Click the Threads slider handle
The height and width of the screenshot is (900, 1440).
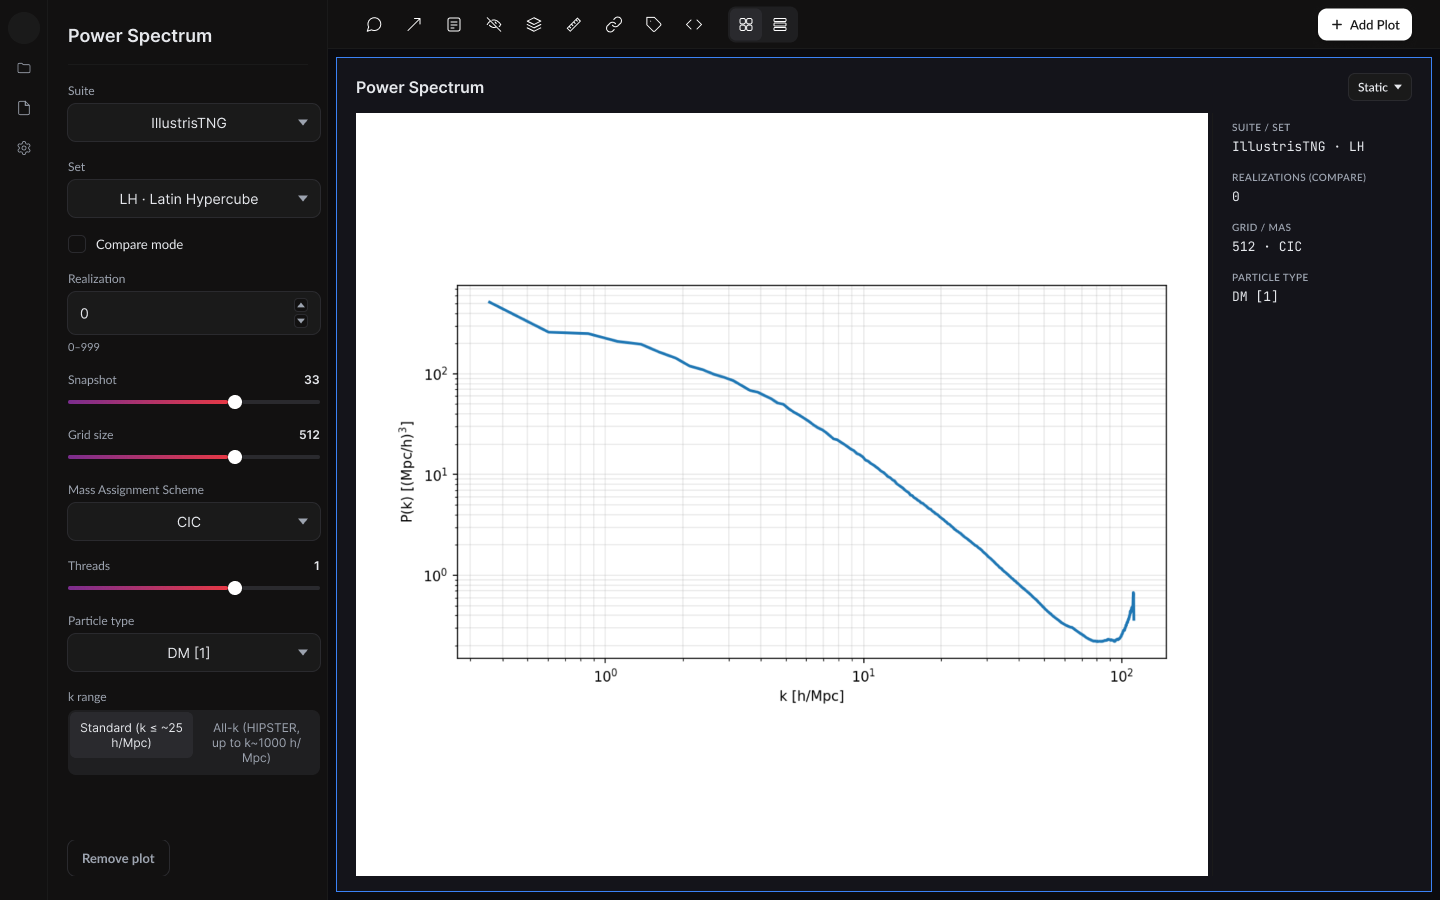(x=235, y=588)
